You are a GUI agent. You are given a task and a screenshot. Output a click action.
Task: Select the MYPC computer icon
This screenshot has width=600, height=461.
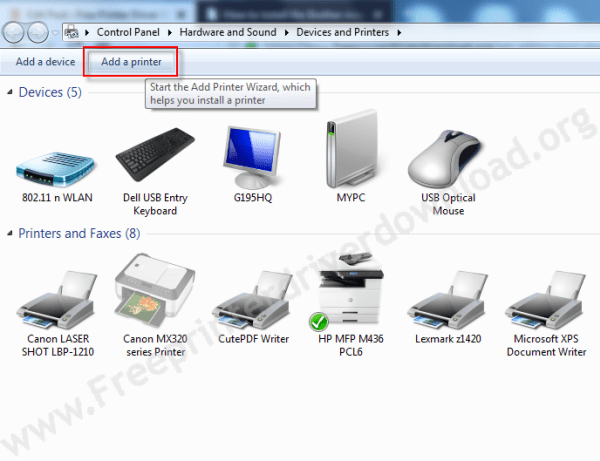tap(351, 149)
